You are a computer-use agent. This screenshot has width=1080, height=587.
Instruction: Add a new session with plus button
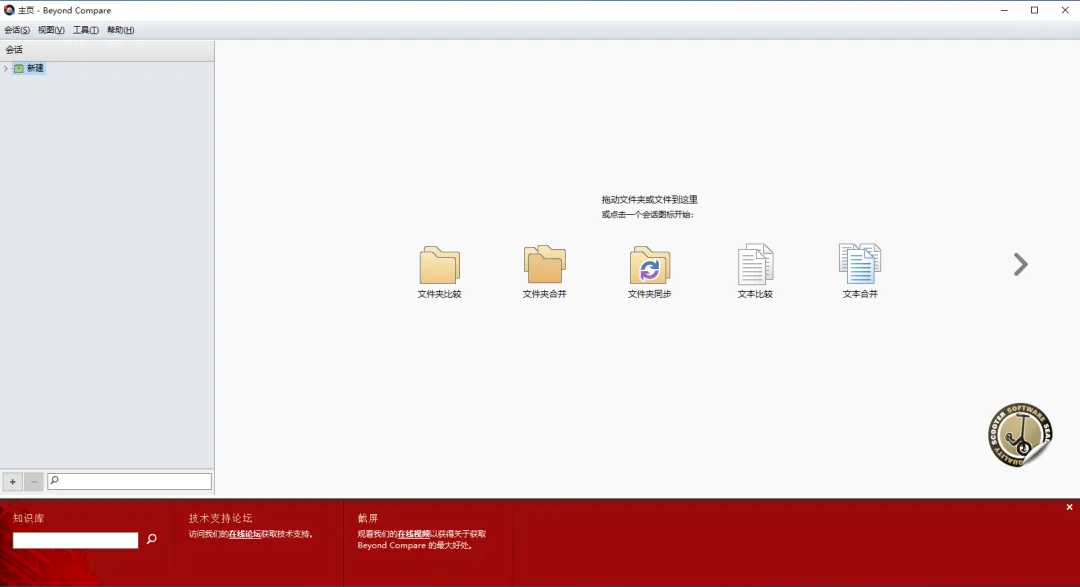click(12, 482)
